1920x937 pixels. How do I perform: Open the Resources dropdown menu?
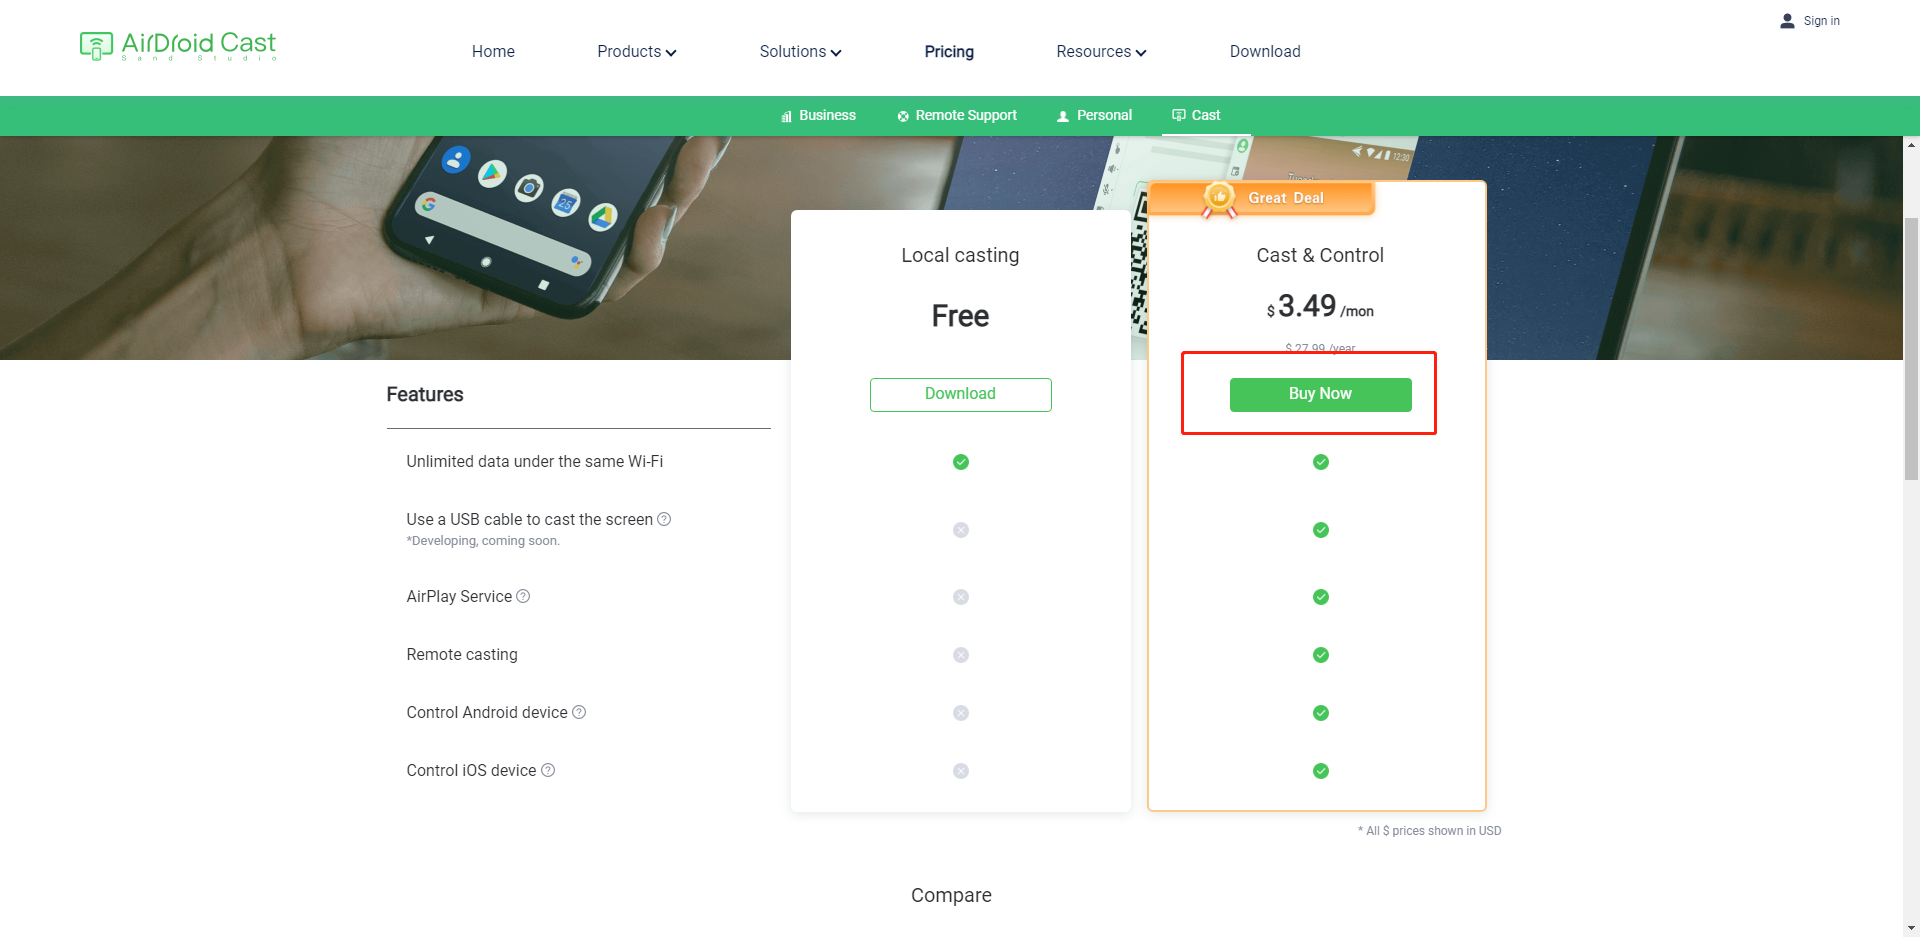point(1101,52)
